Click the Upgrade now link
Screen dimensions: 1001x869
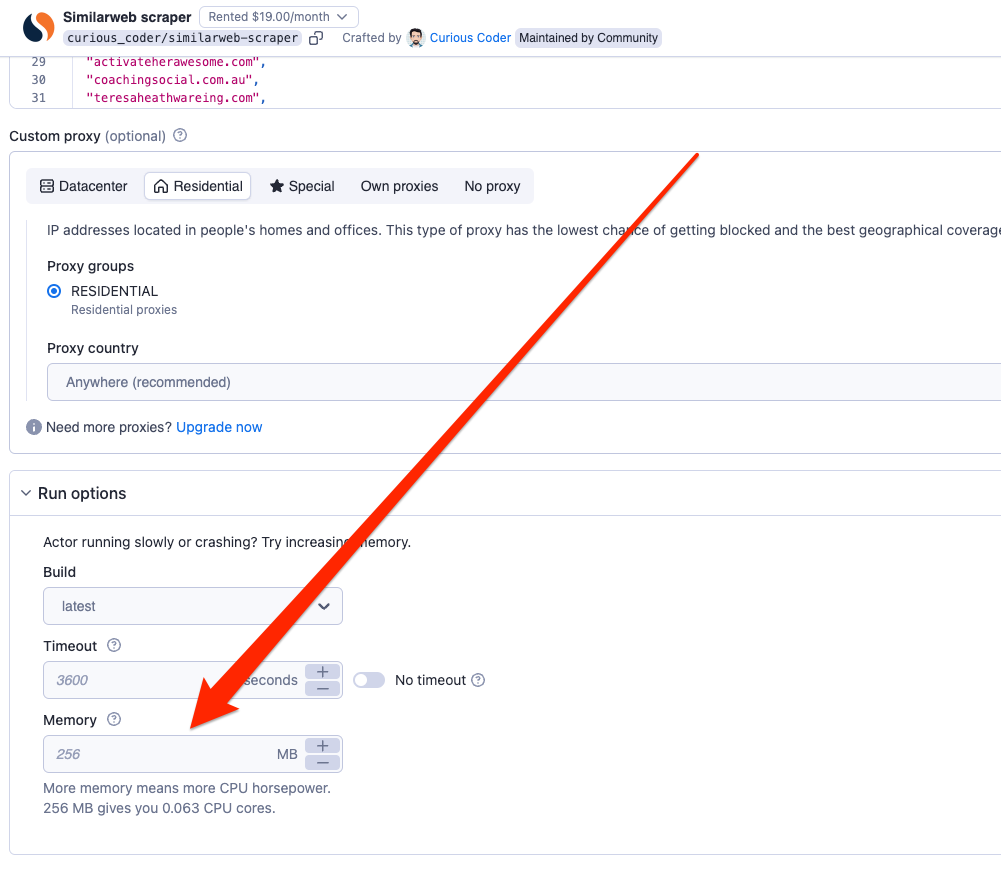[x=219, y=427]
